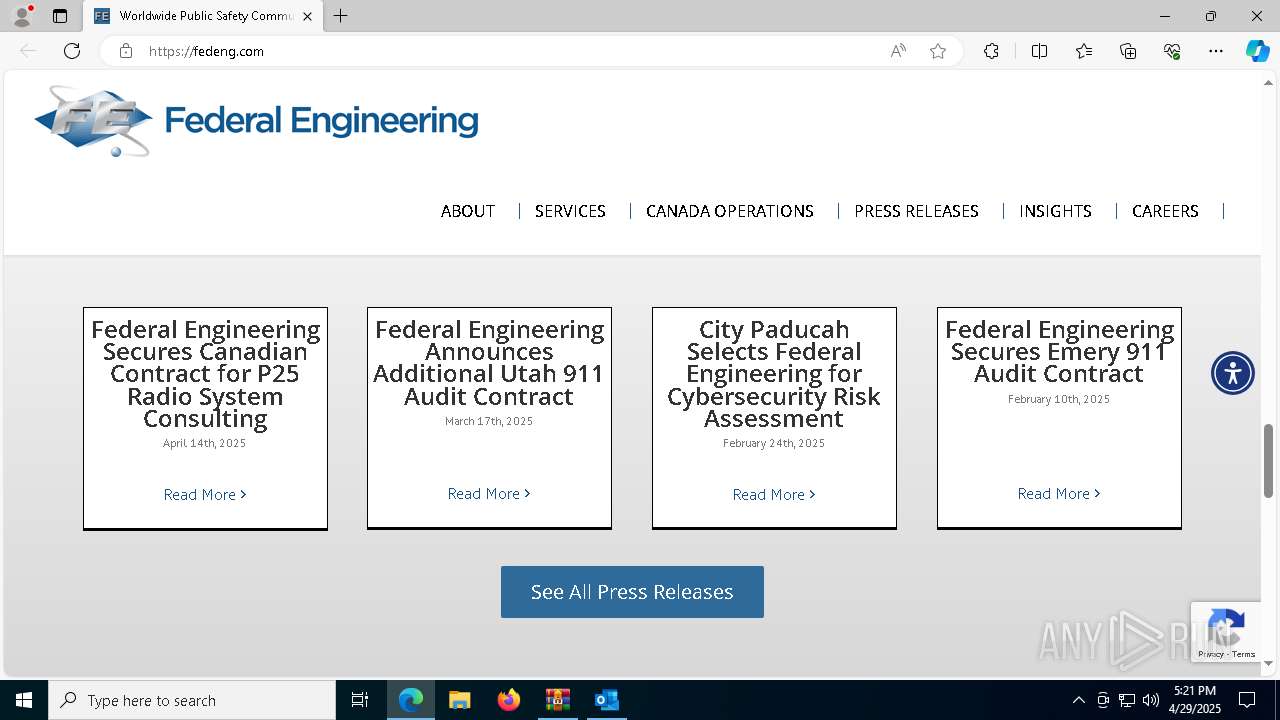Click the browser profile icon

coord(21,16)
